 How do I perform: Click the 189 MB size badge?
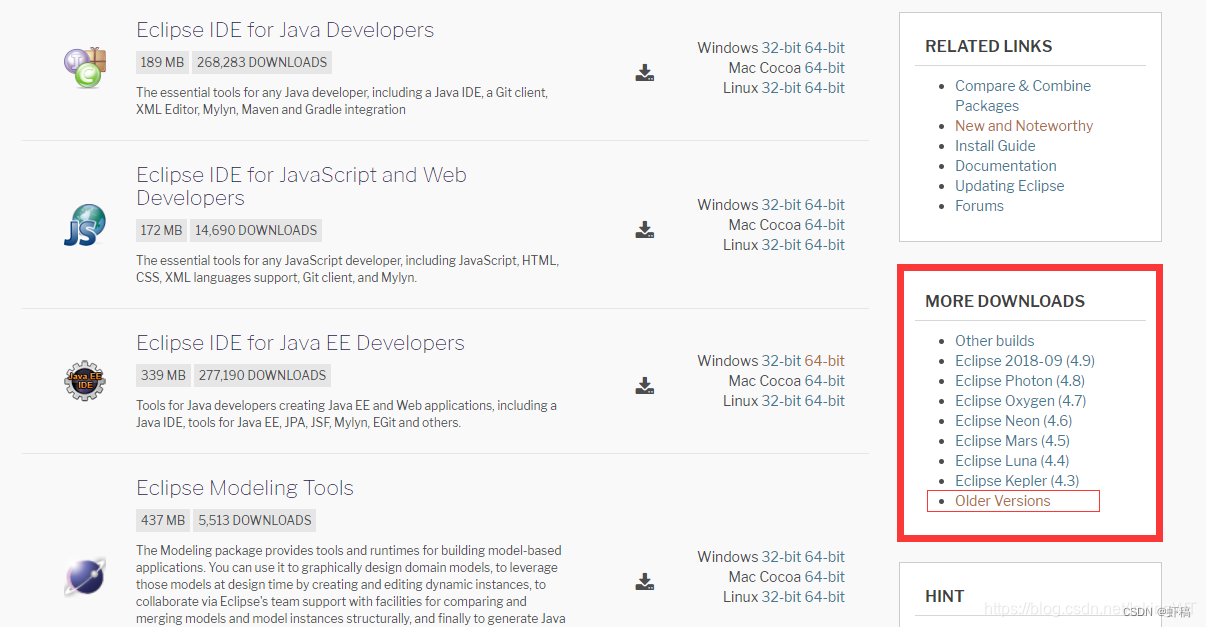[x=163, y=62]
